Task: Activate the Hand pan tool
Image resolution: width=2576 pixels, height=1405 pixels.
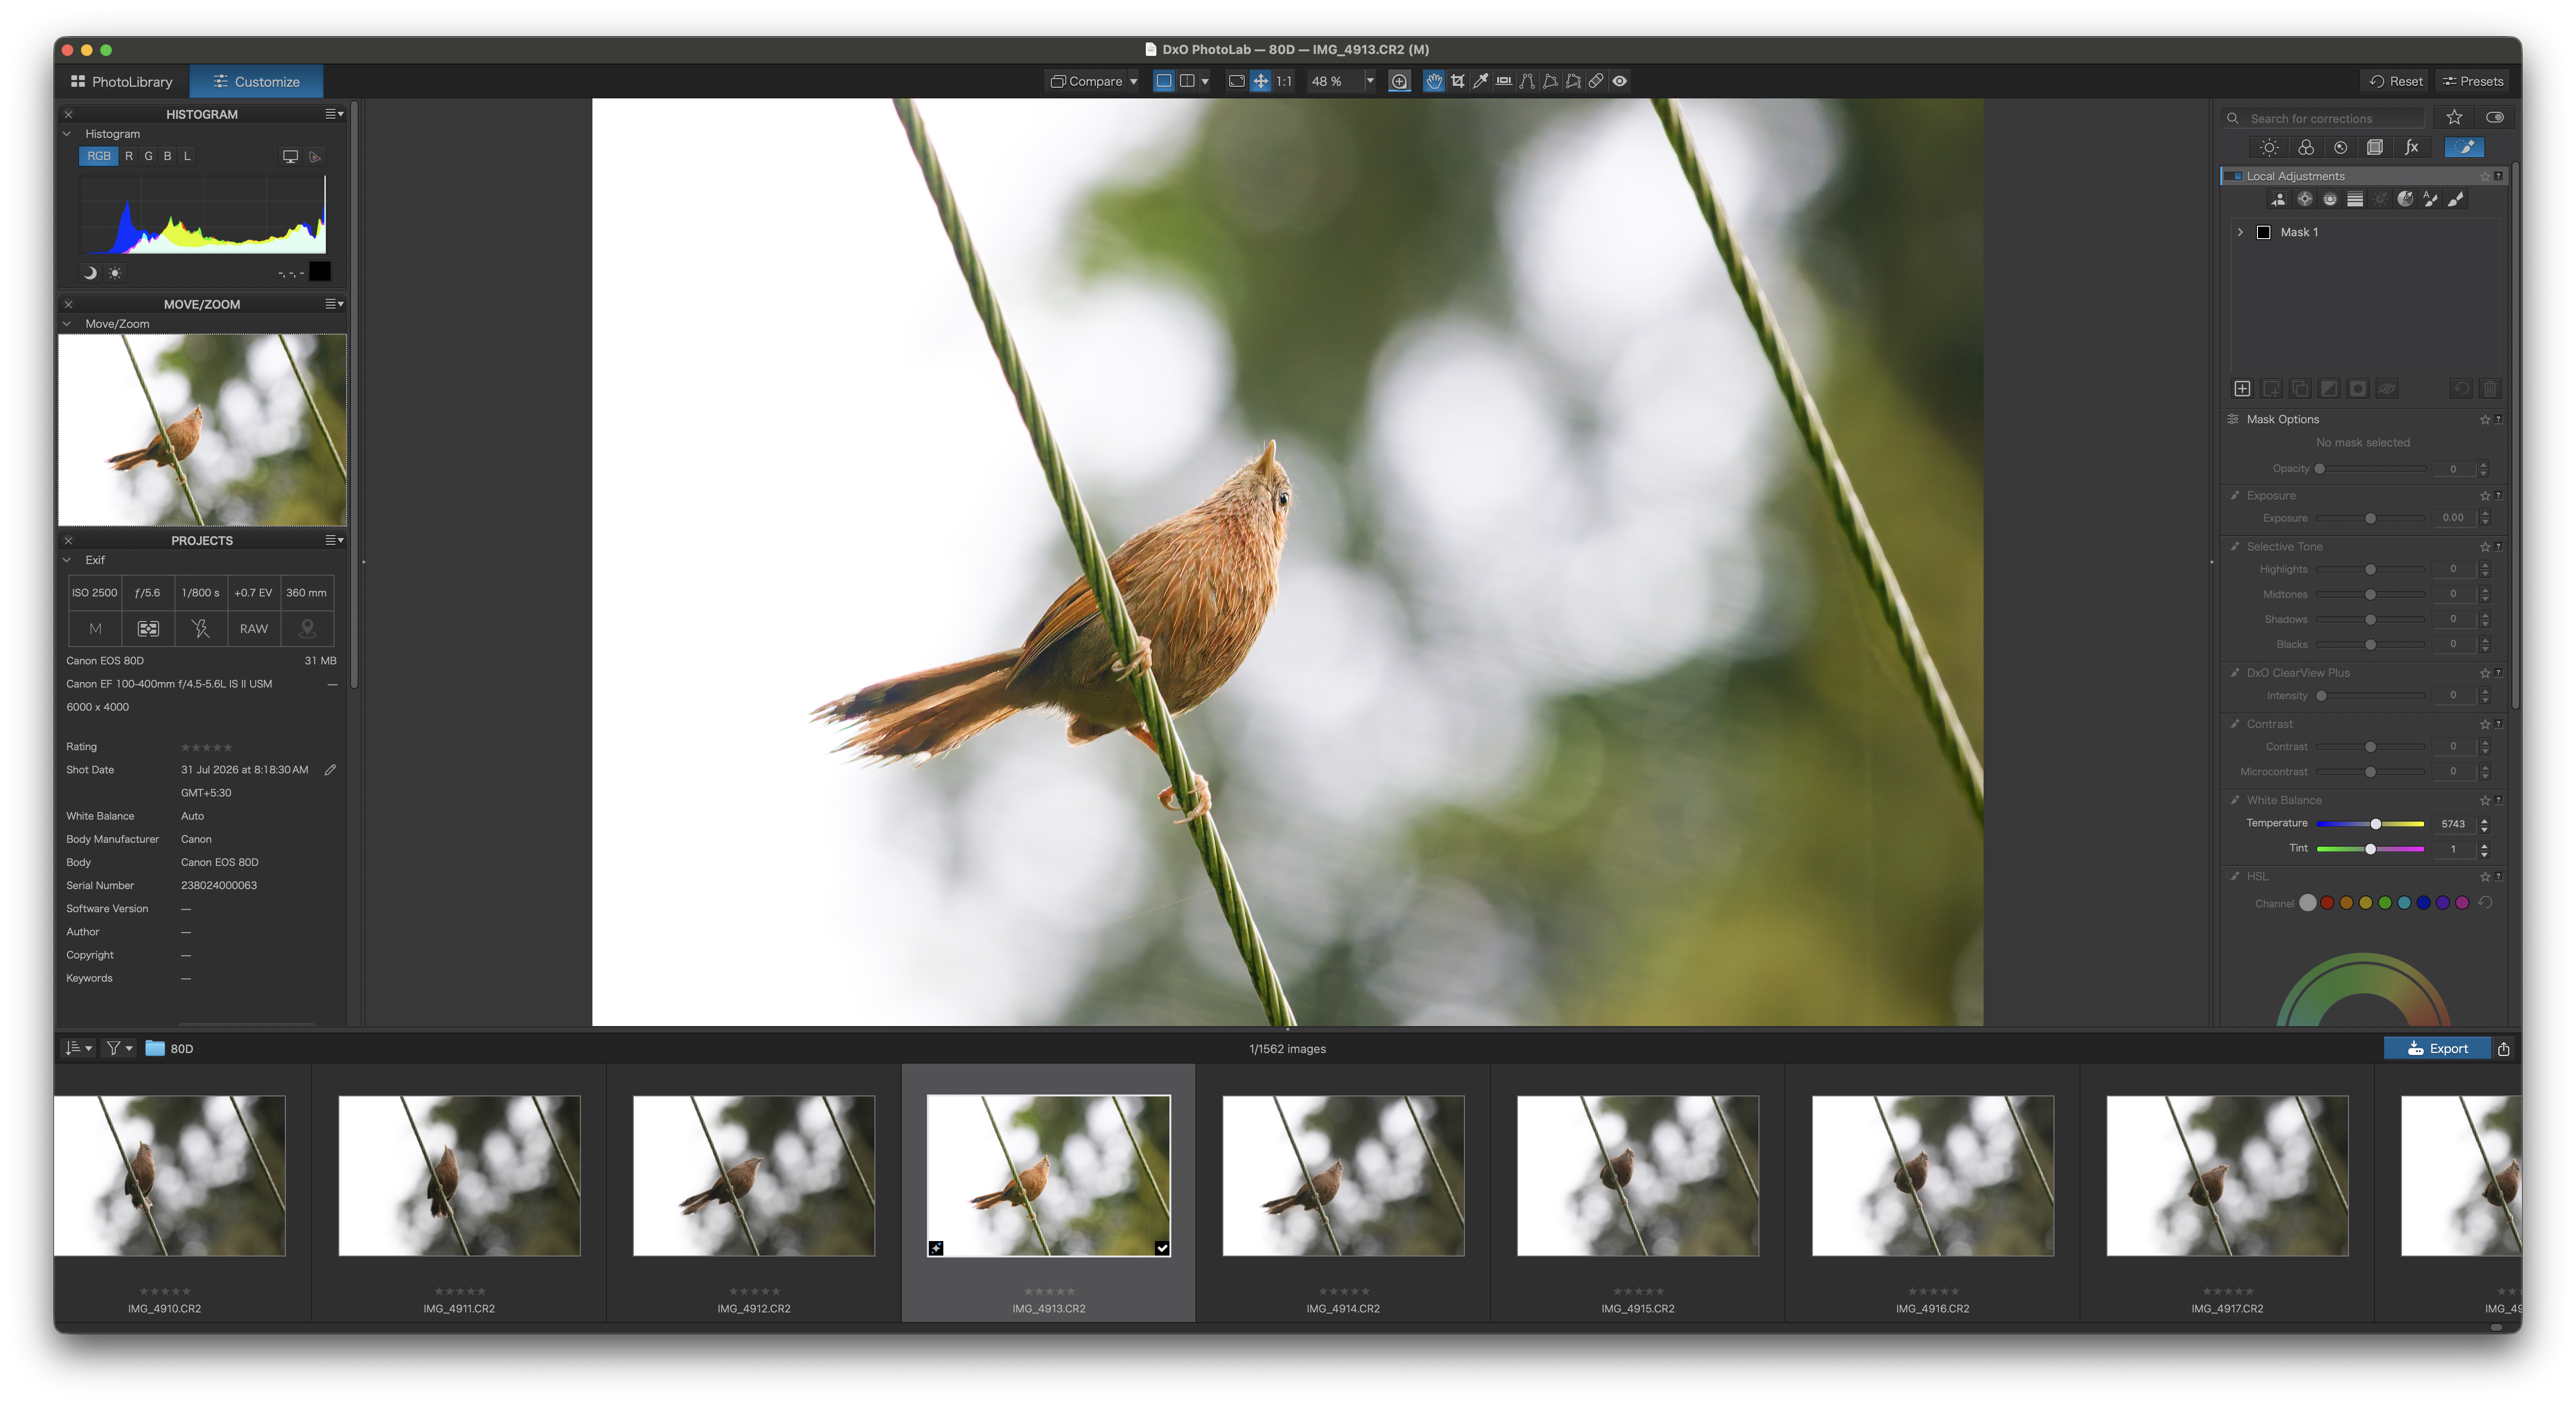Action: pyautogui.click(x=1434, y=81)
